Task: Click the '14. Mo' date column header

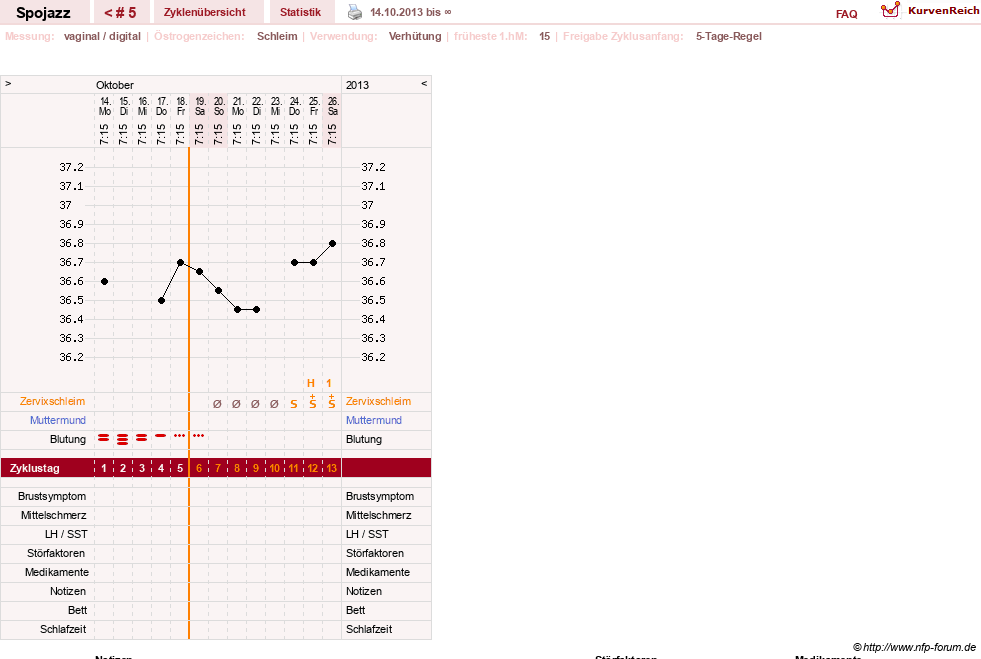Action: [104, 106]
